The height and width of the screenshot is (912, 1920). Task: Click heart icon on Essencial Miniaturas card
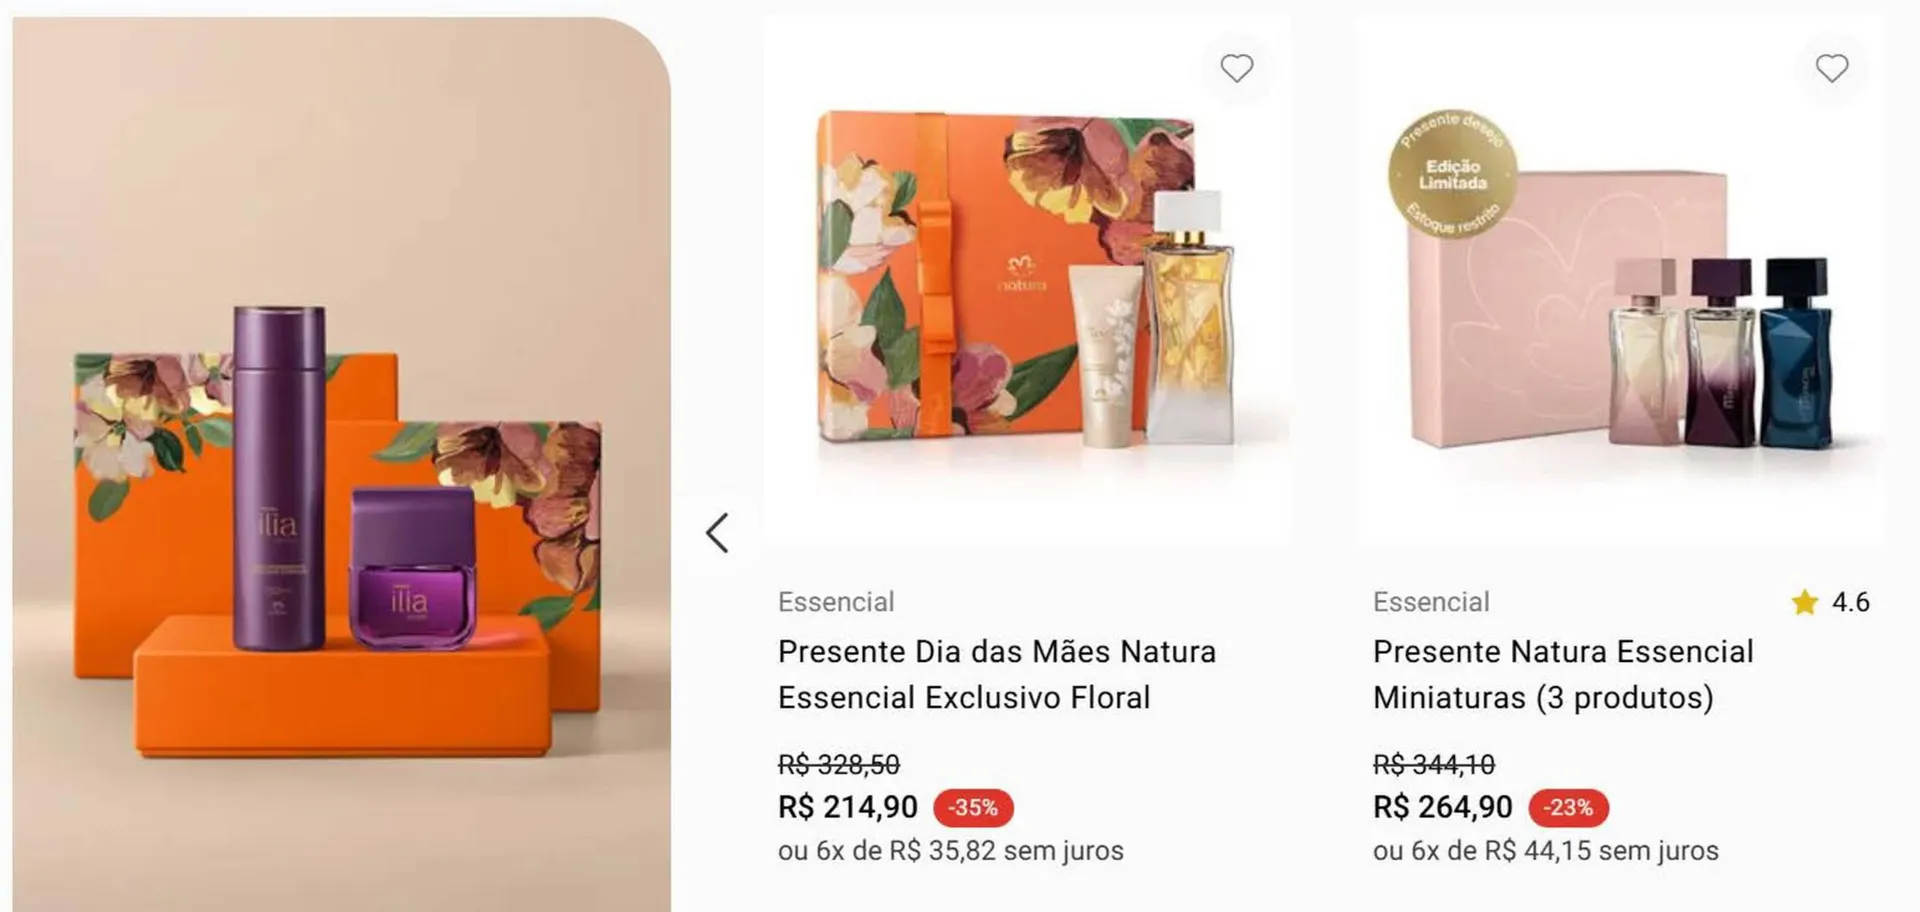[x=1832, y=69]
